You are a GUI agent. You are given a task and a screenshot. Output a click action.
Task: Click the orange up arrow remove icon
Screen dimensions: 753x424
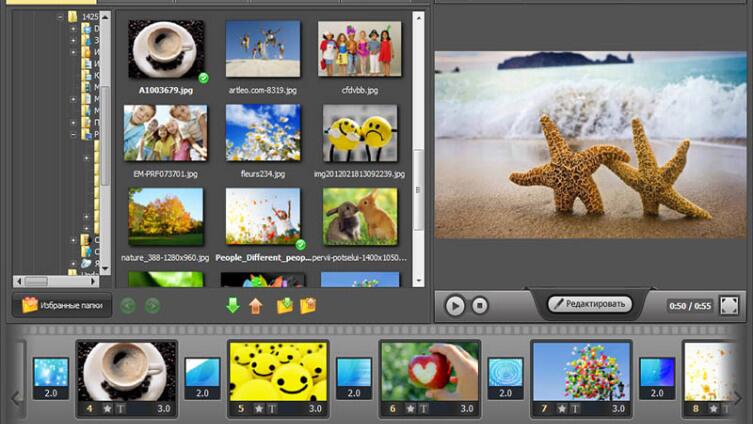point(256,306)
